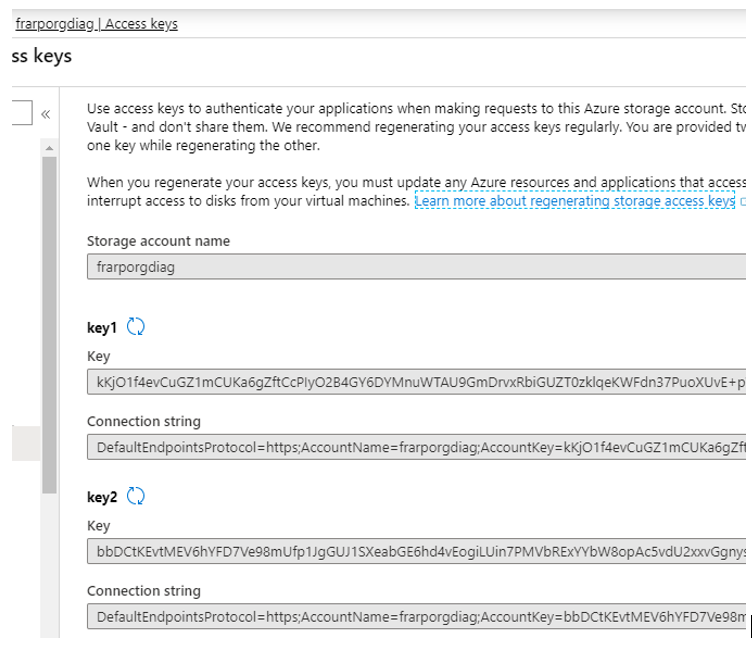Open Learn more about regenerating storage access keys
753x651 pixels.
[574, 201]
